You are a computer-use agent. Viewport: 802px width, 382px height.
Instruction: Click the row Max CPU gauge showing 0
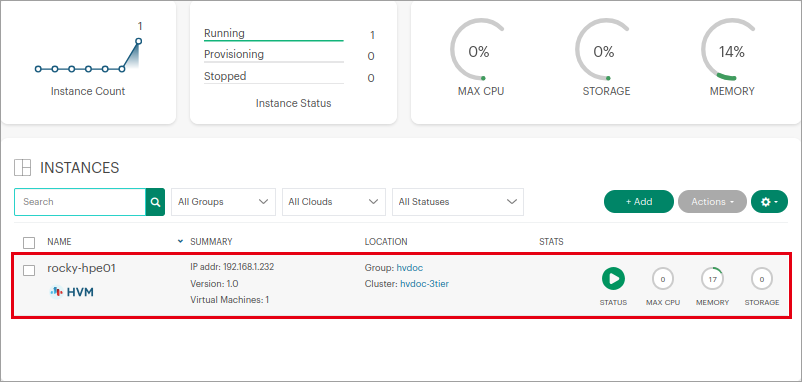663,279
